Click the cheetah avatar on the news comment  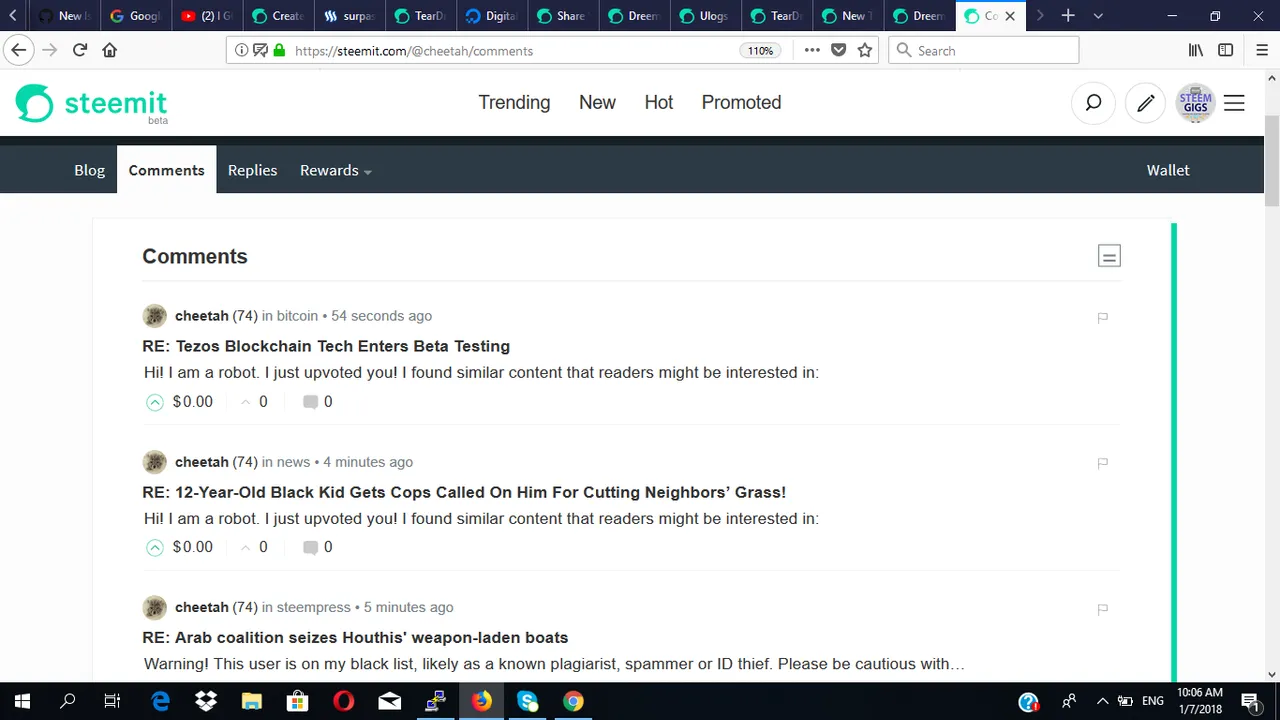154,462
